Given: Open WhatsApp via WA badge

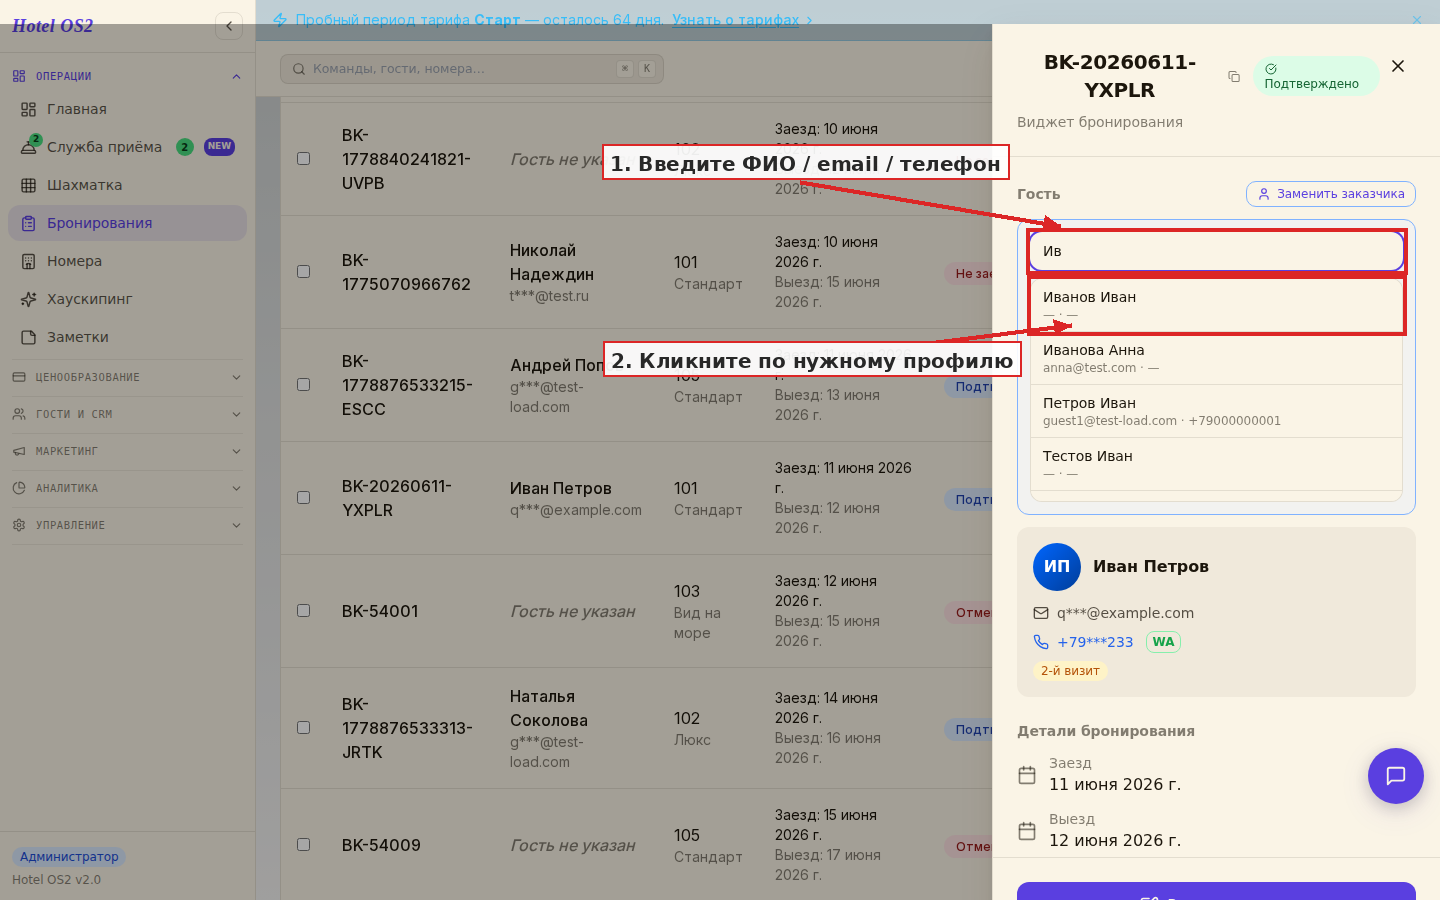Looking at the screenshot, I should coord(1163,642).
